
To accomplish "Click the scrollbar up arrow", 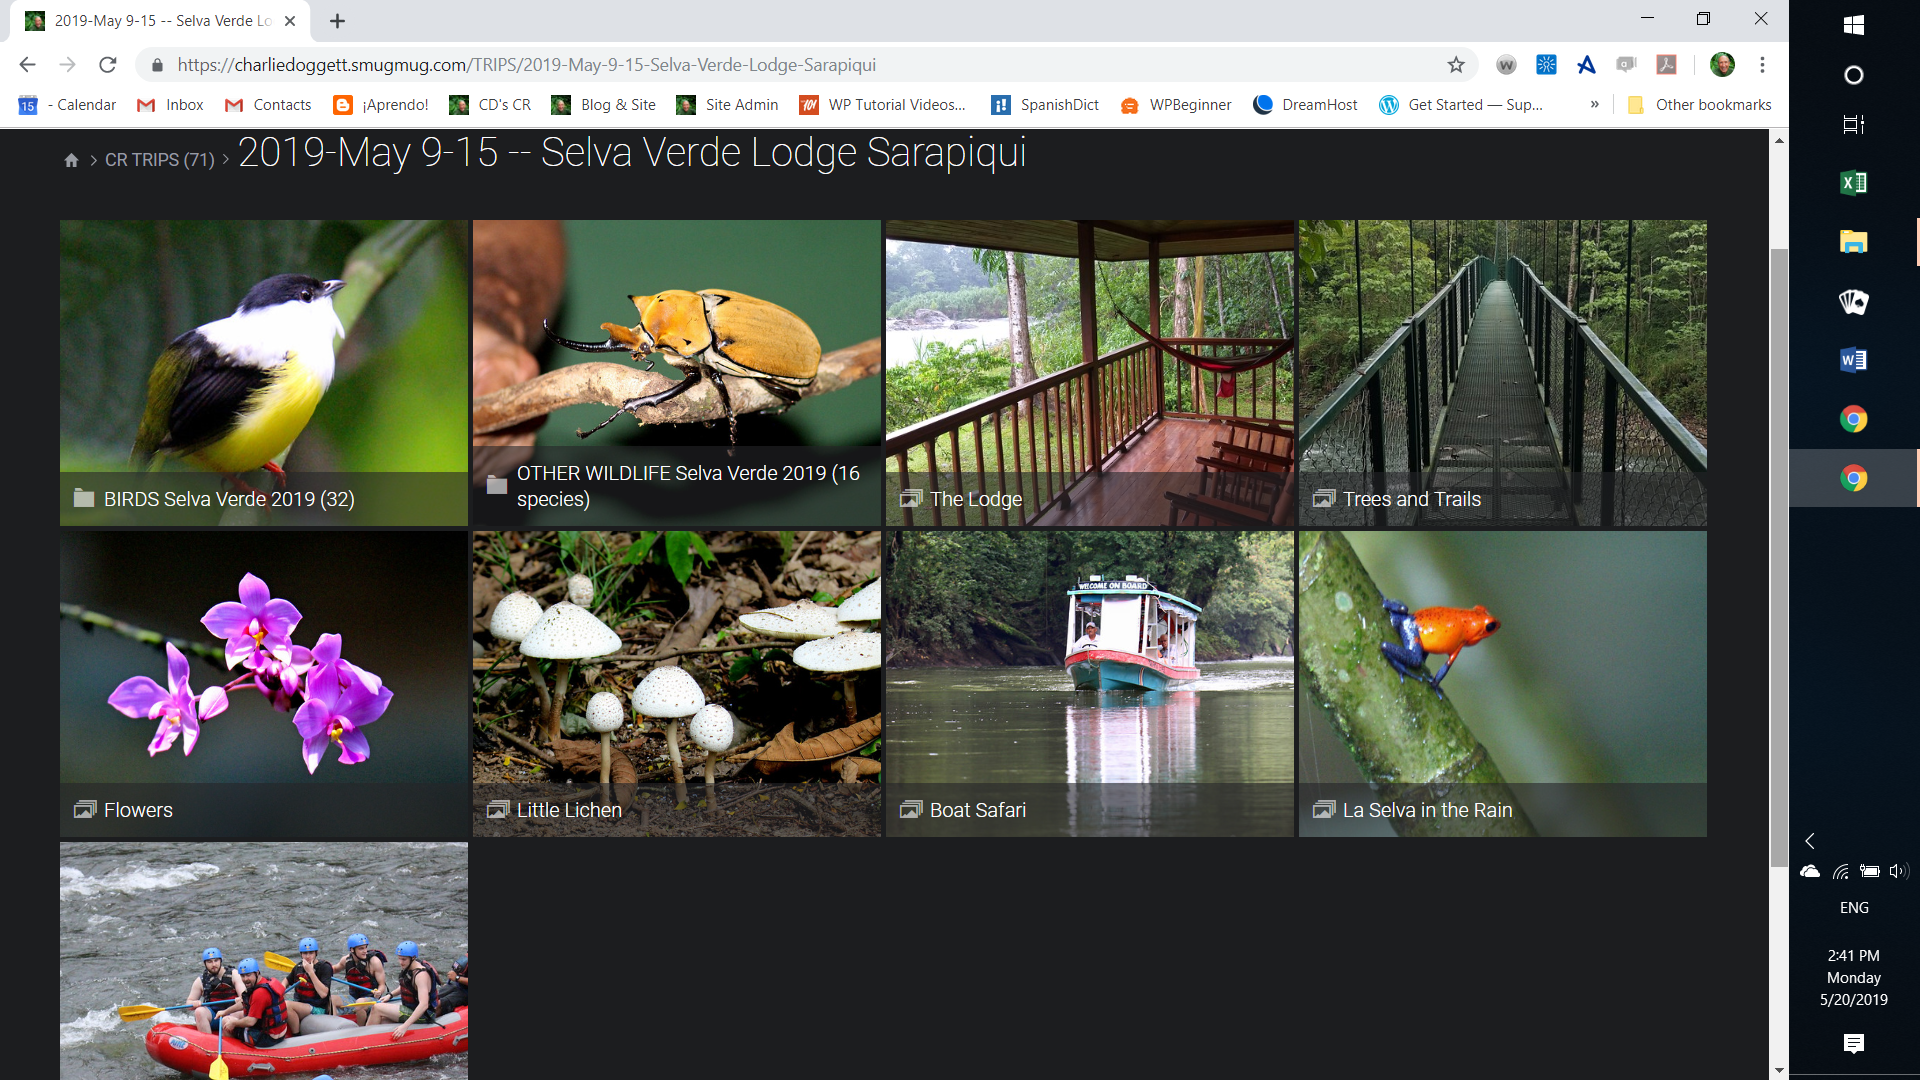I will (1779, 140).
